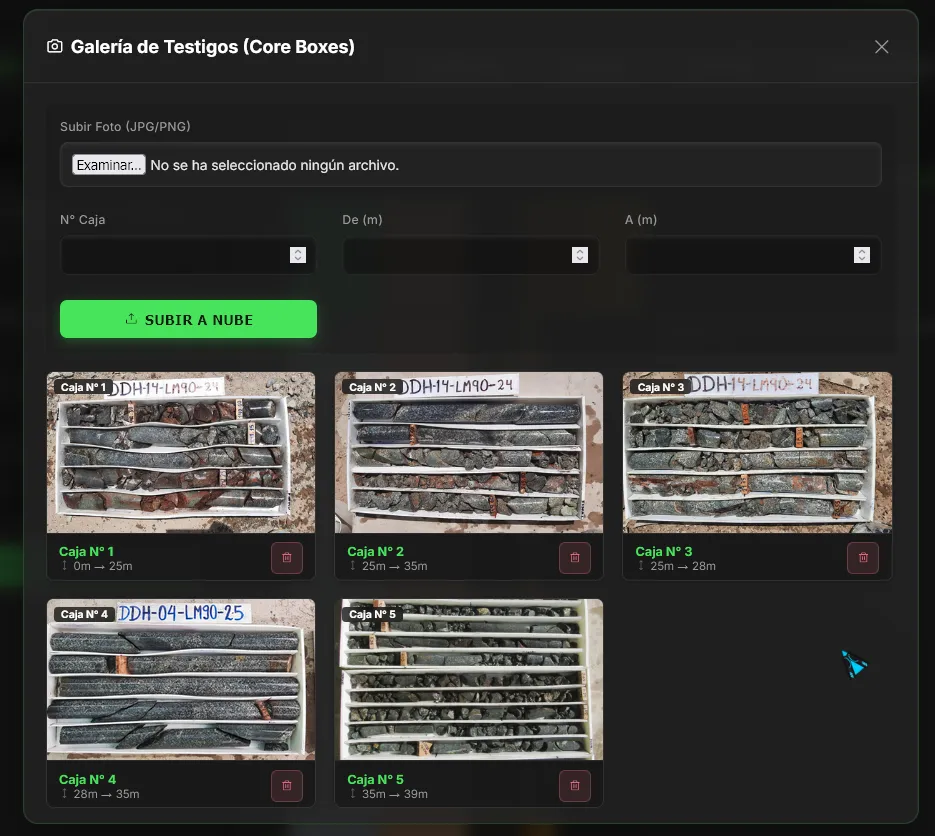Delete Caja N° 5 with trash icon
Viewport: 935px width, 836px height.
[575, 785]
